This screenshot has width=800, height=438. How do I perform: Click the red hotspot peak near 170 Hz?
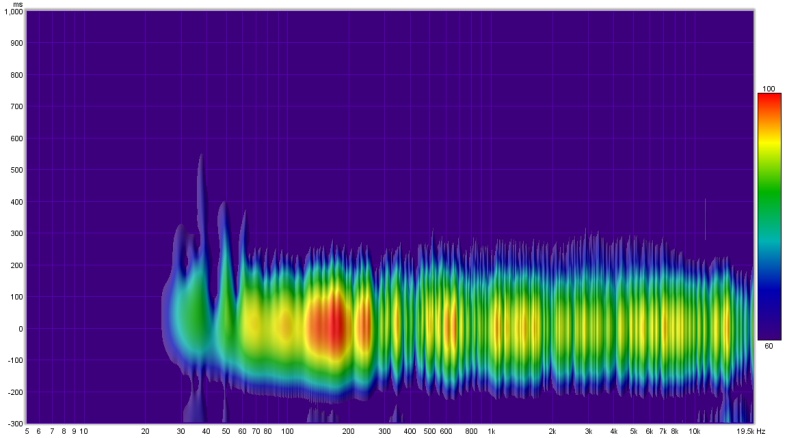click(334, 326)
